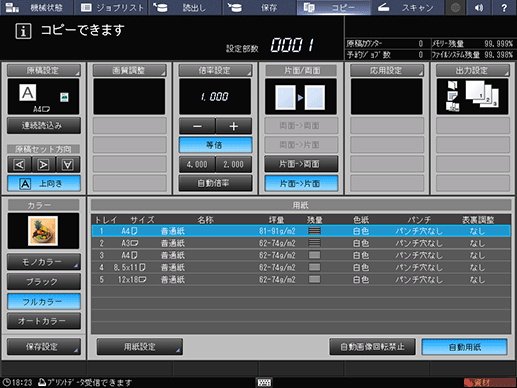
Task: Open the 機械状態 machine status tab
Action: click(37, 7)
